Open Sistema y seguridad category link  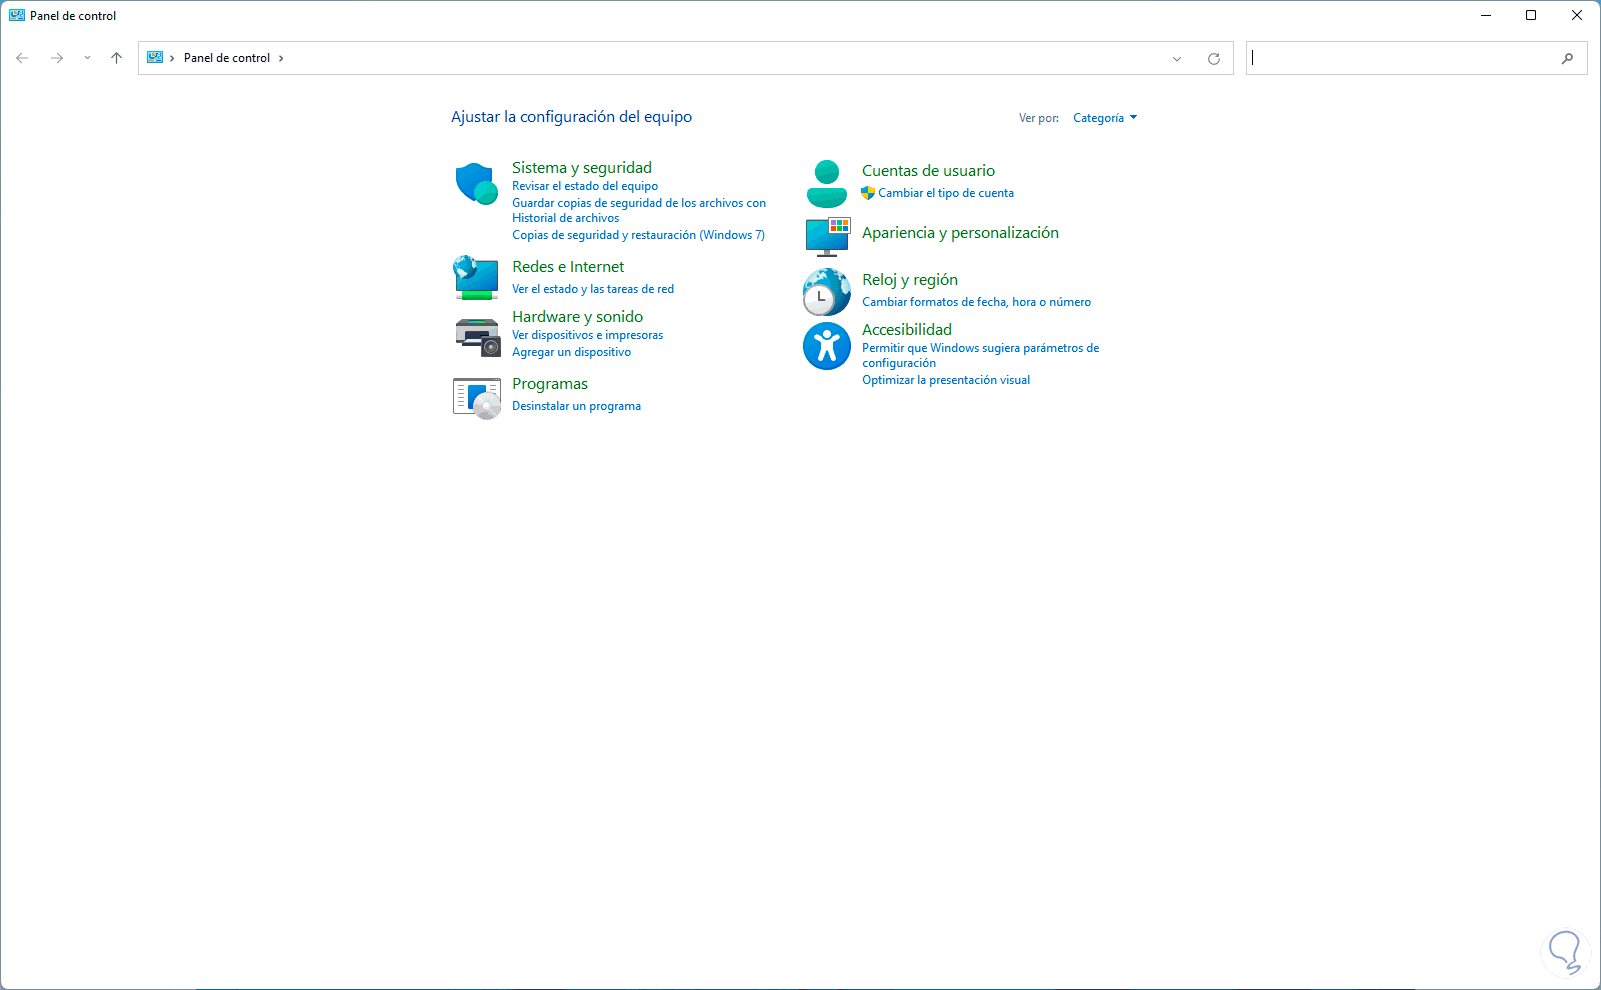tap(582, 168)
